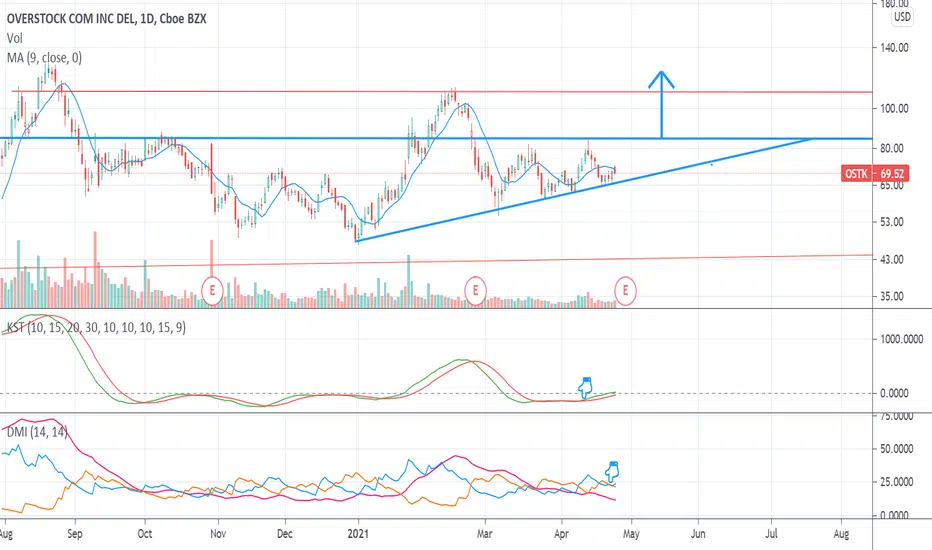Viewport: 932px width, 550px height.
Task: Click the 43.00 price axis label
Action: point(892,259)
